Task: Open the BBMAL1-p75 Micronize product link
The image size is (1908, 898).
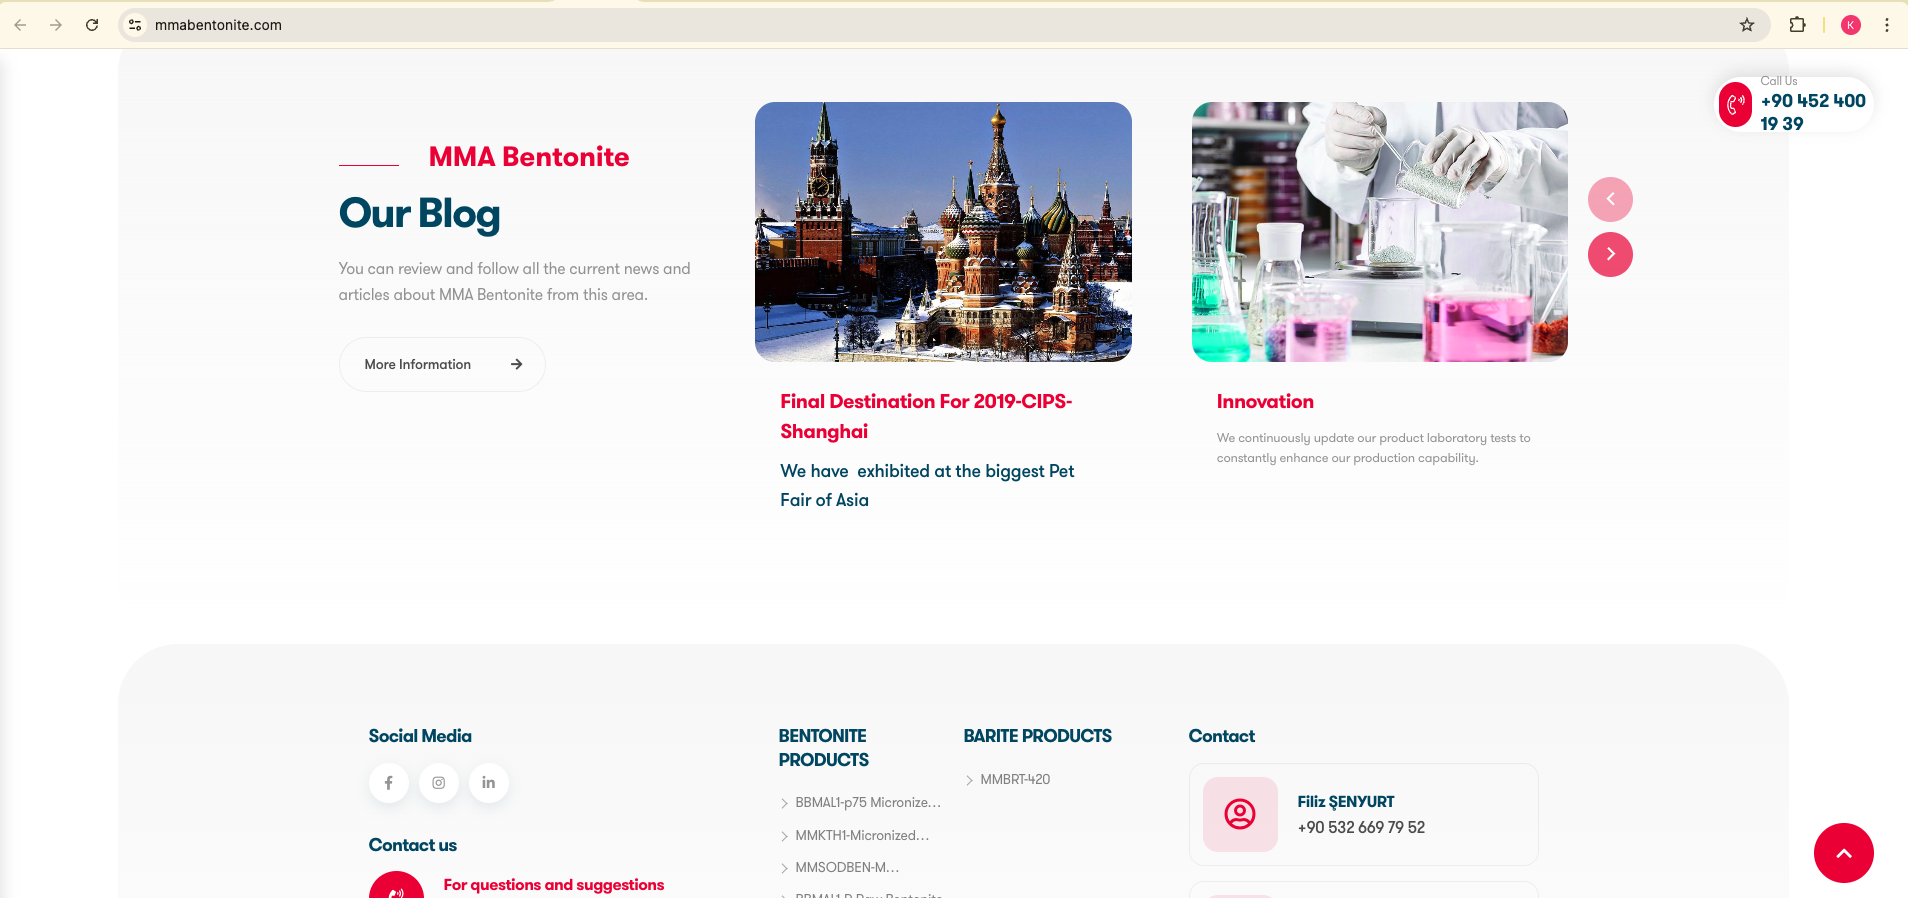Action: tap(868, 802)
